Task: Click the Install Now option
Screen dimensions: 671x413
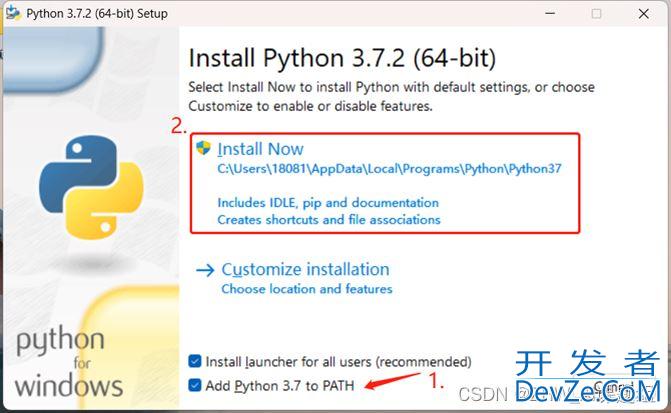Action: (385, 183)
